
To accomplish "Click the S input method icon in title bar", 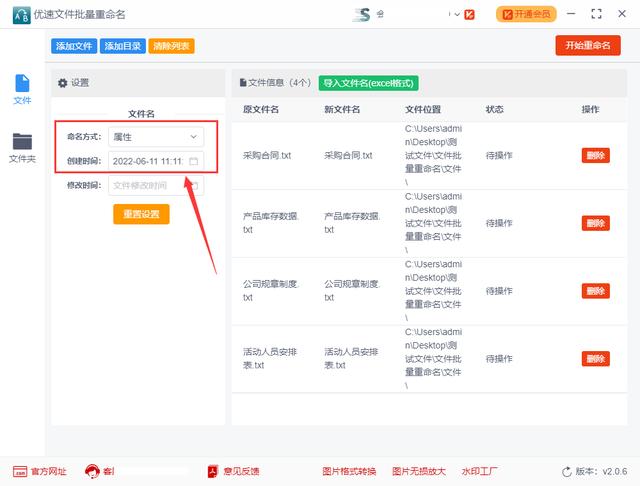I will 362,15.
